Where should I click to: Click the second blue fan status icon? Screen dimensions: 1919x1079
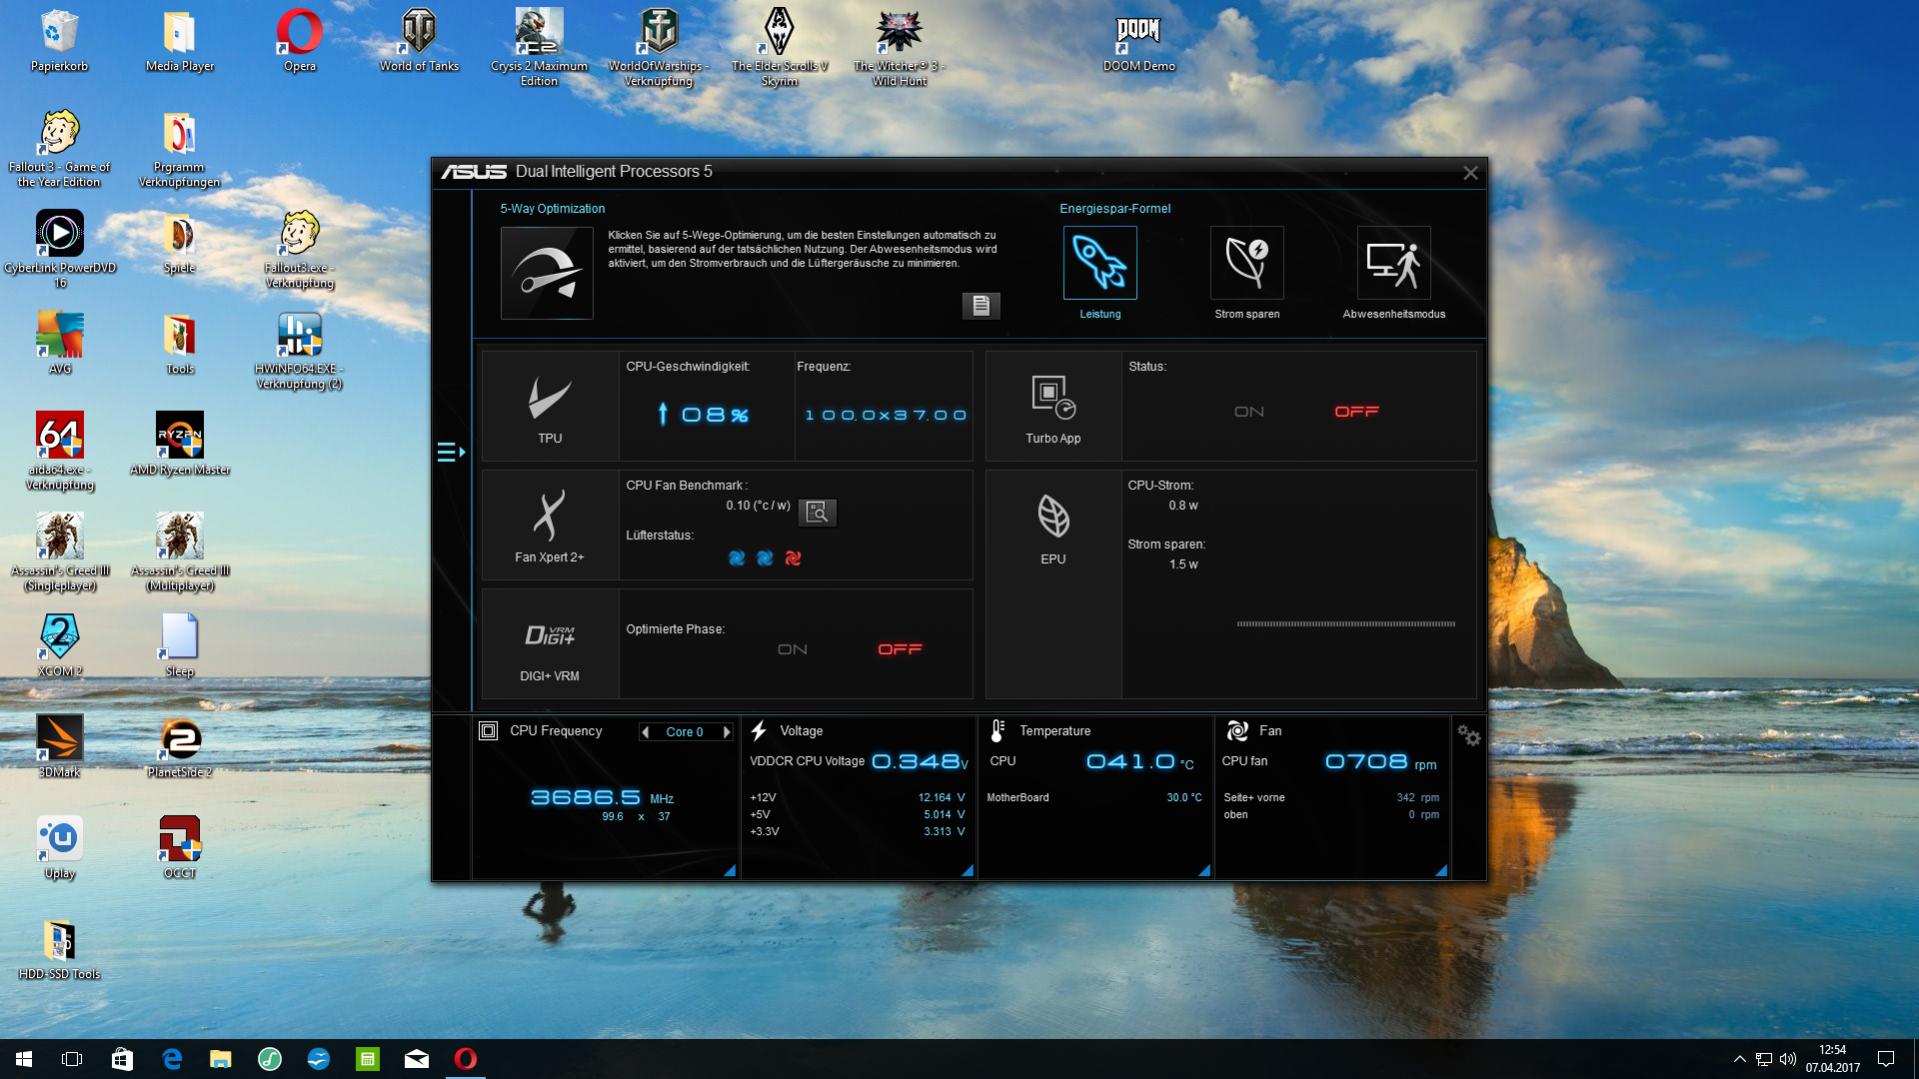click(x=765, y=558)
